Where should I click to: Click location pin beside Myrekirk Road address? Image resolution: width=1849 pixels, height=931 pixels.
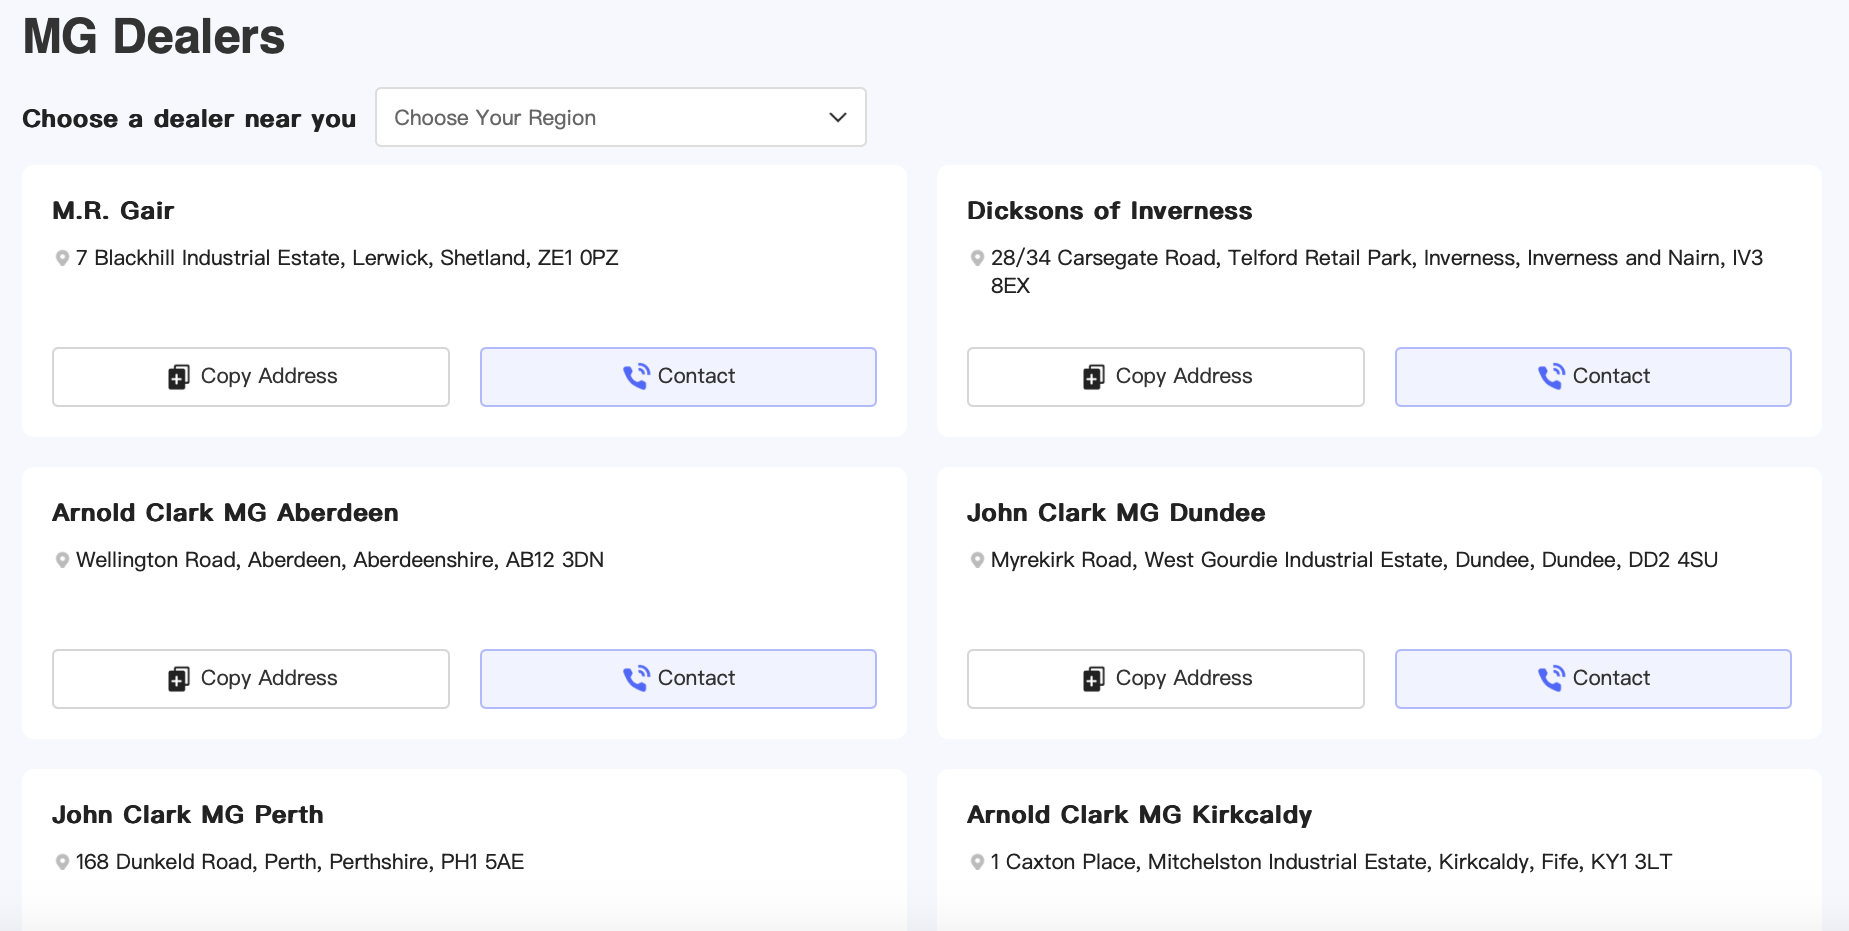click(977, 560)
